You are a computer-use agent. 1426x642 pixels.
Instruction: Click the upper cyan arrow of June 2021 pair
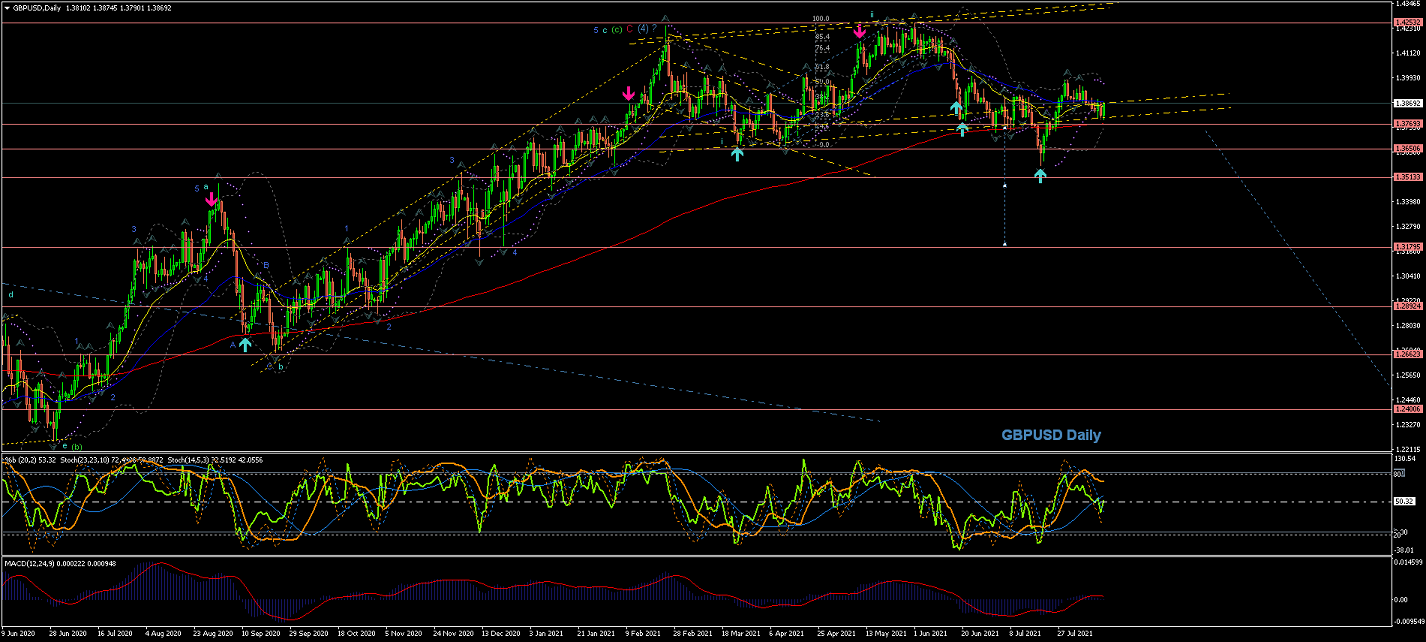click(956, 106)
